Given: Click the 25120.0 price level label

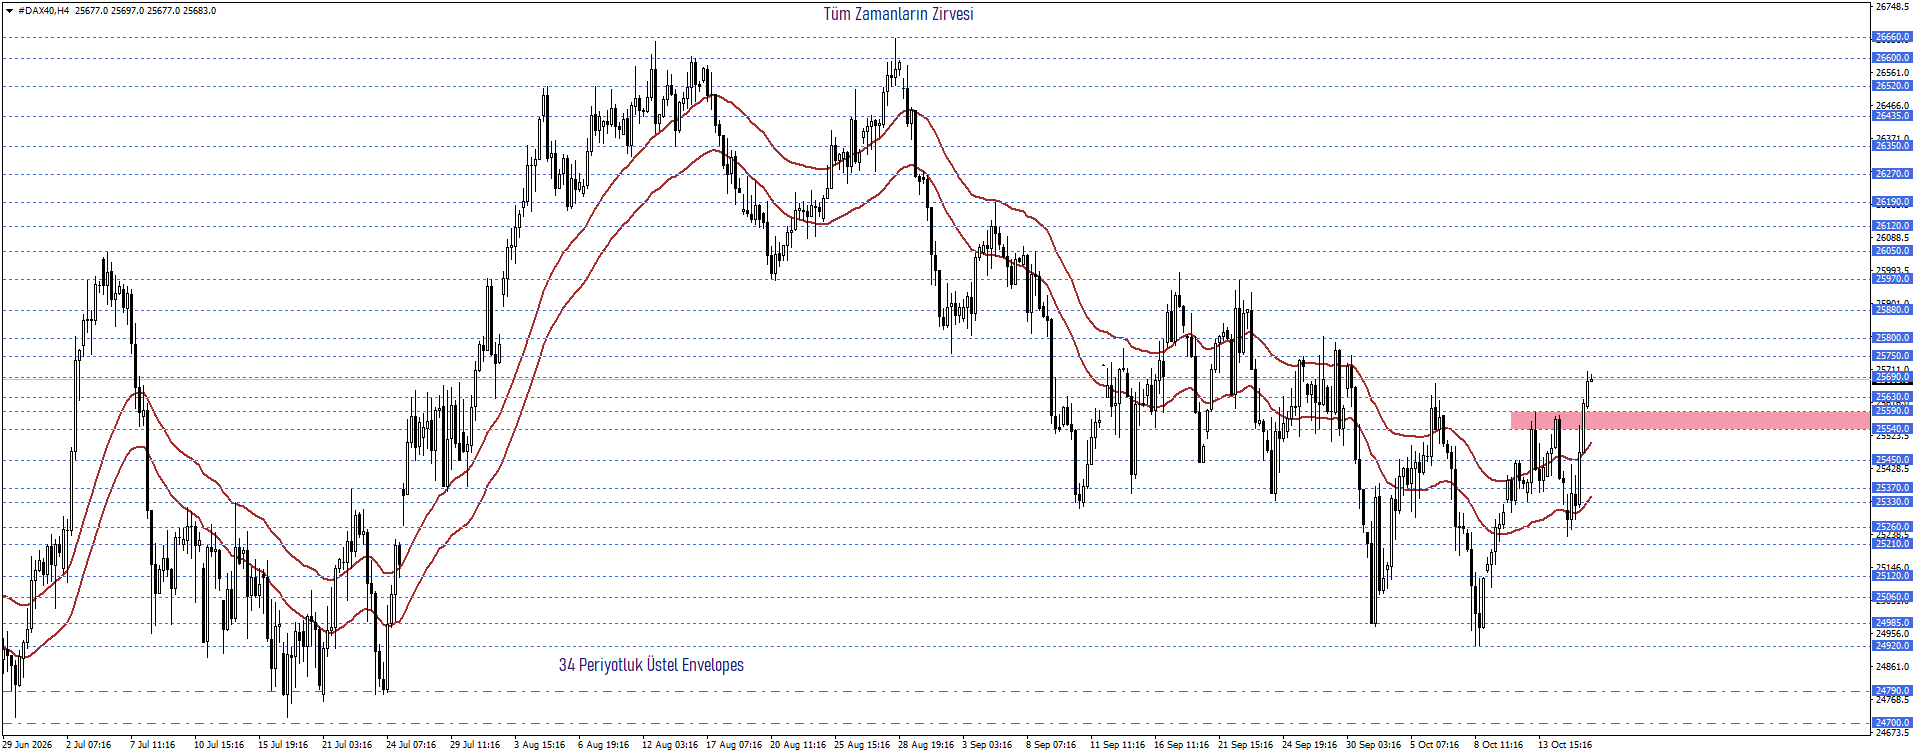Looking at the screenshot, I should coord(1892,576).
